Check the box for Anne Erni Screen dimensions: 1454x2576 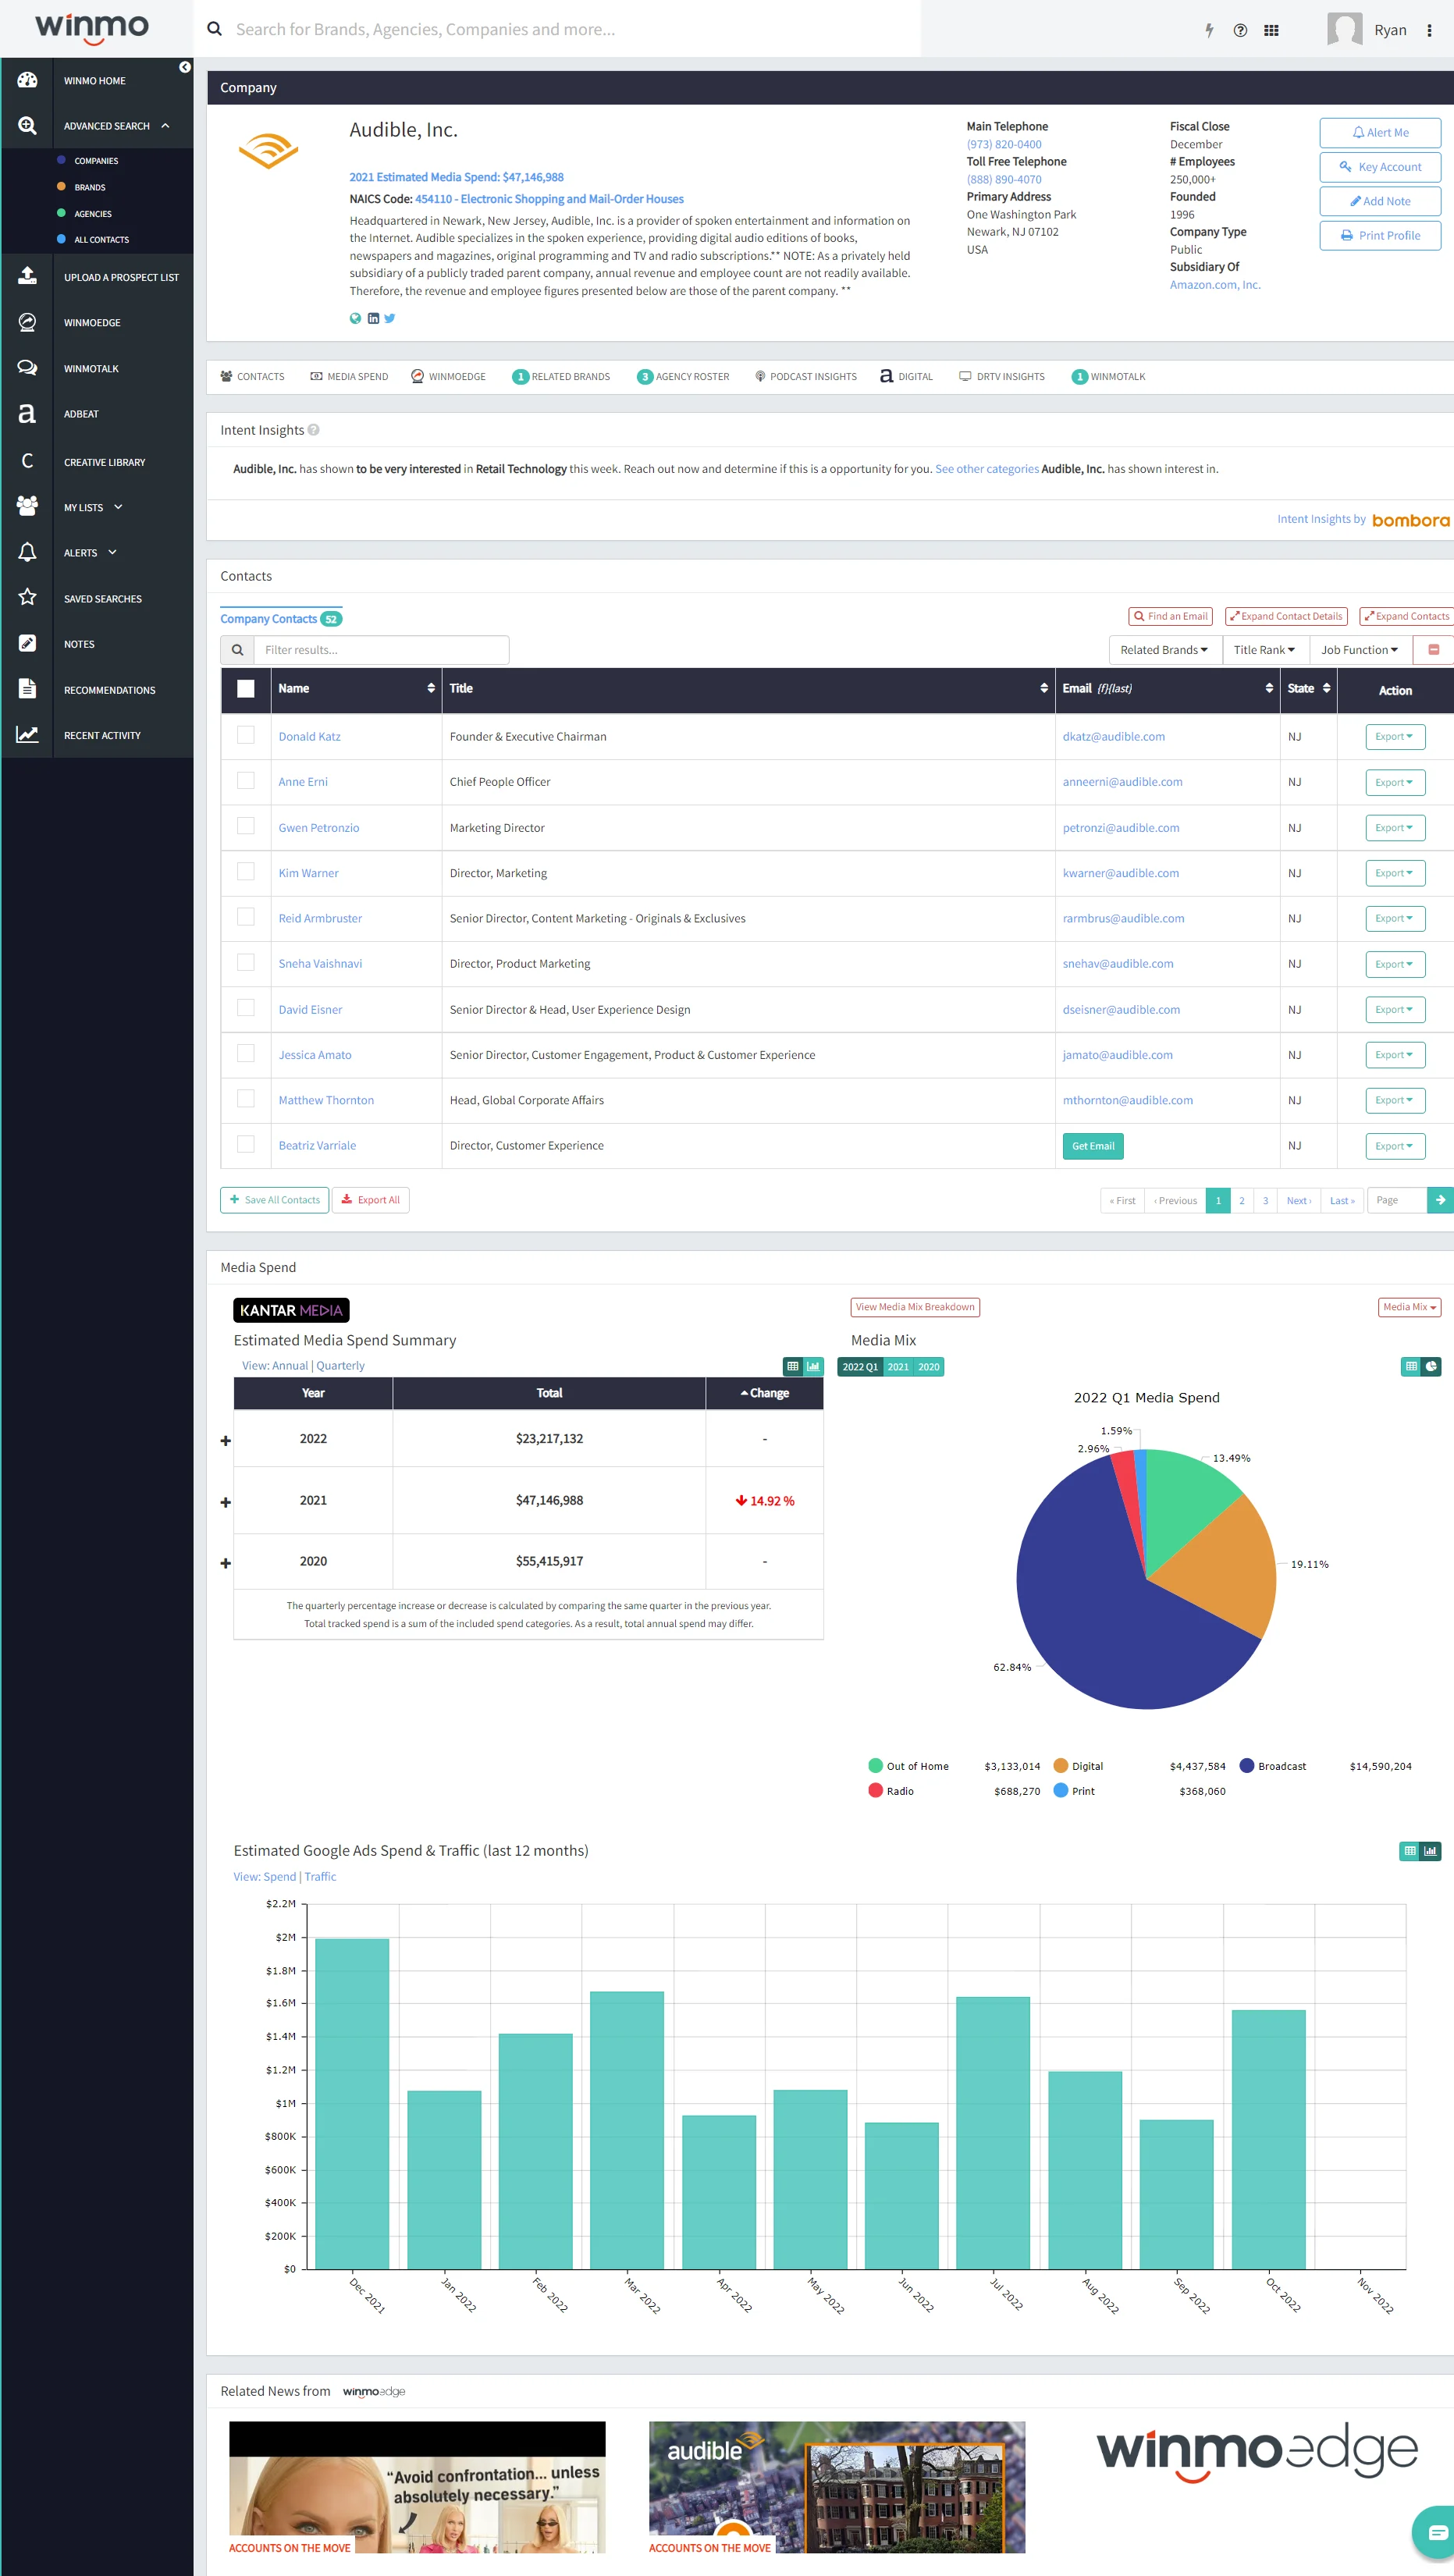click(245, 780)
